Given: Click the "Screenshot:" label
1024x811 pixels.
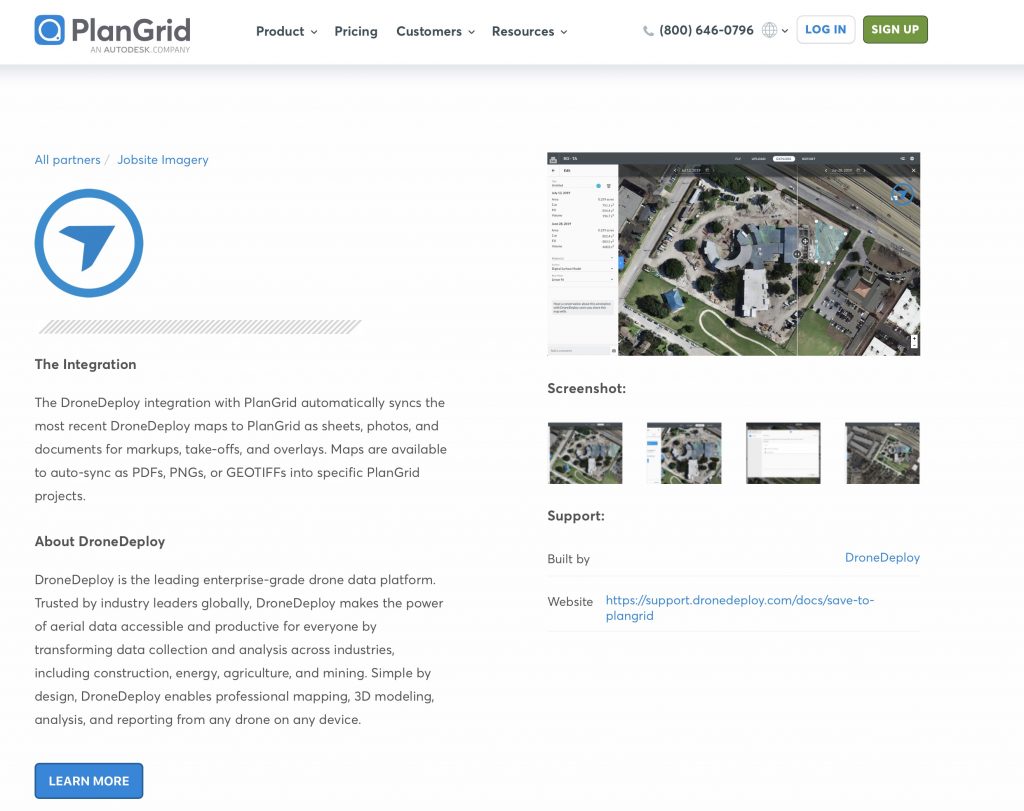Looking at the screenshot, I should 586,389.
